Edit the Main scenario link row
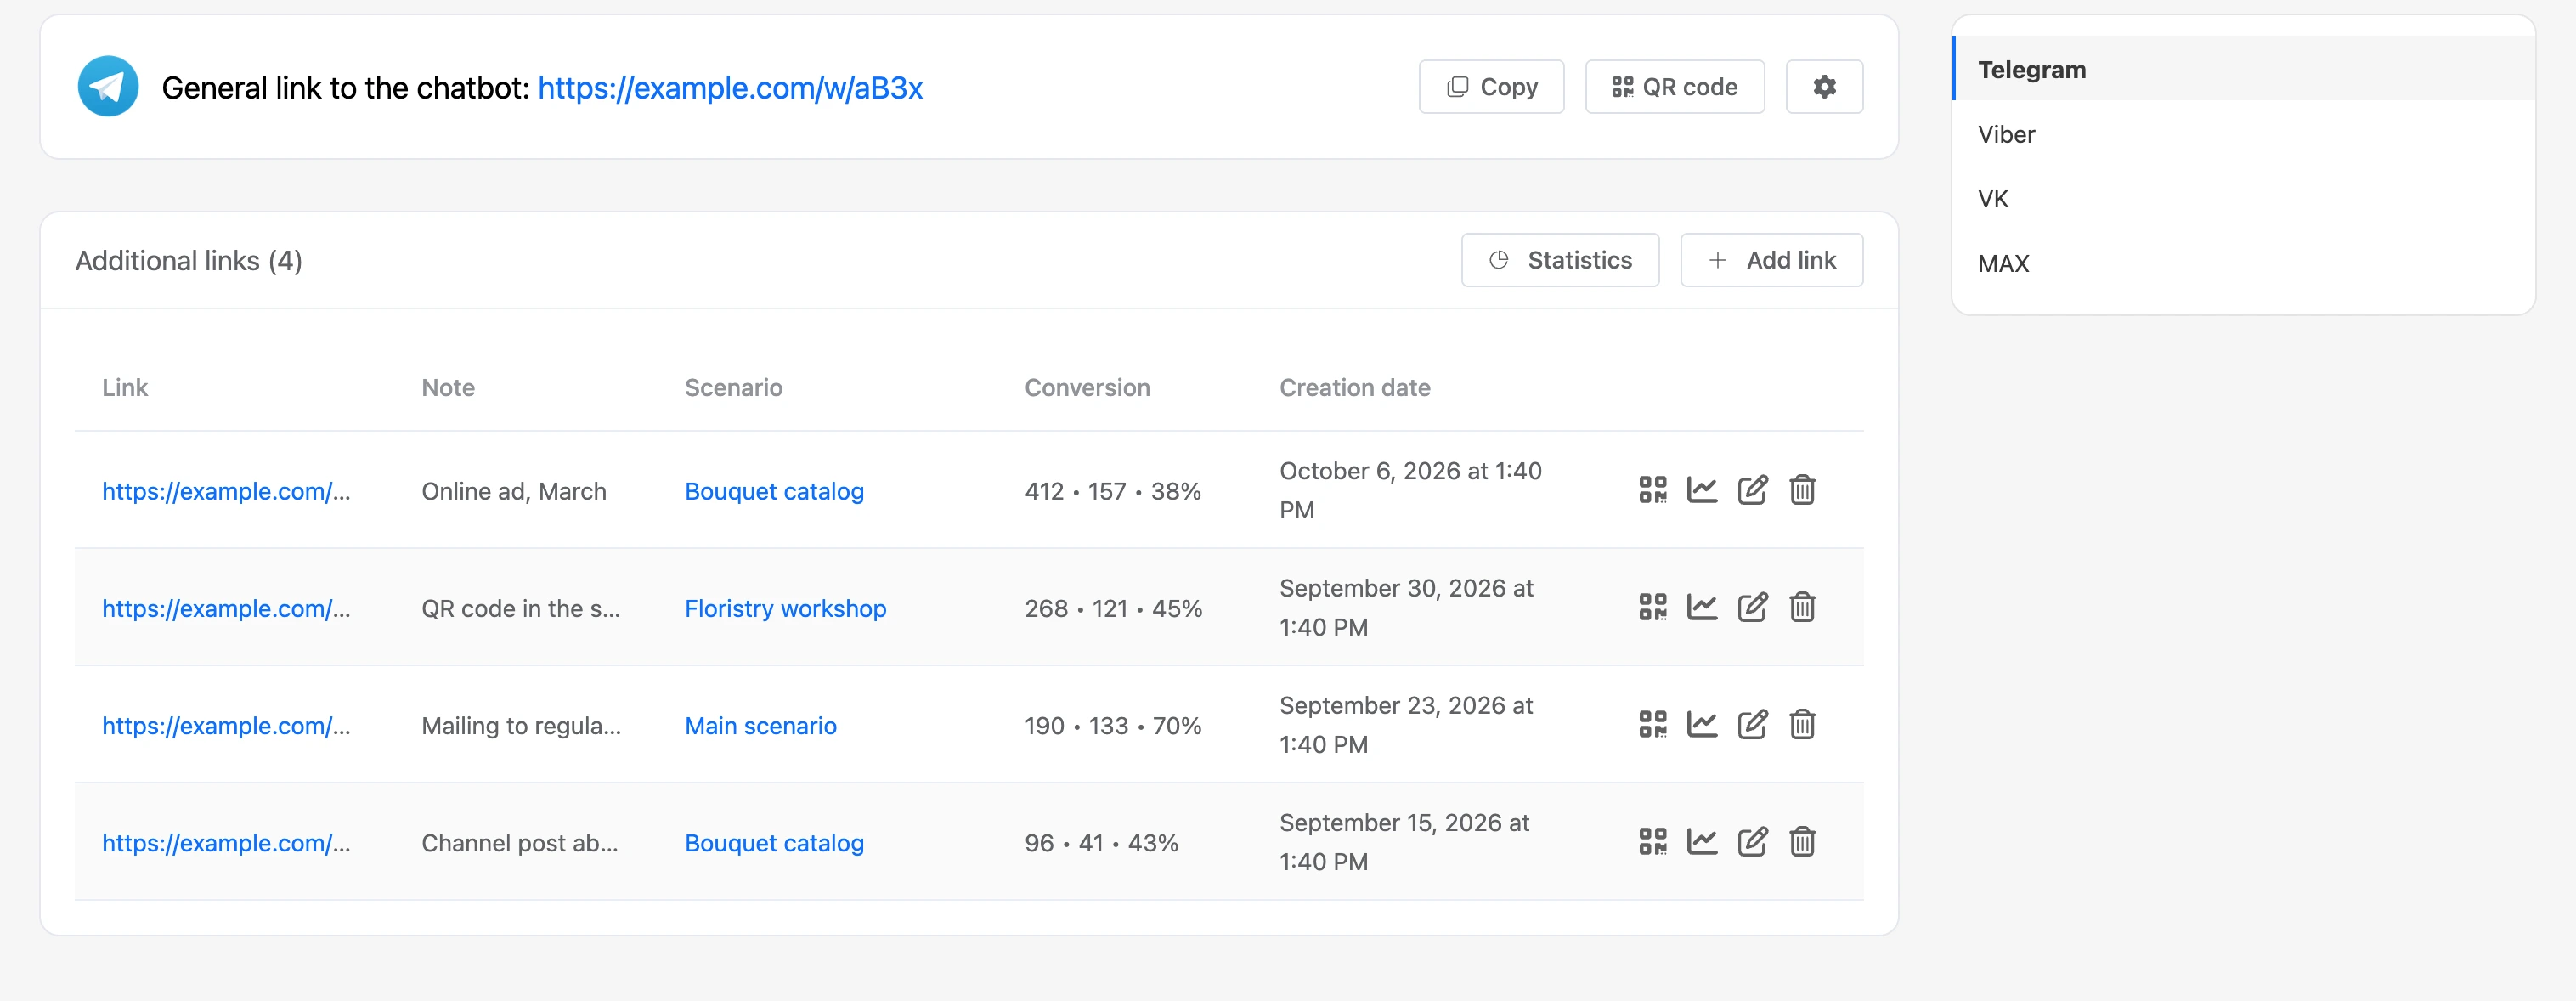The image size is (2576, 1001). (1752, 724)
